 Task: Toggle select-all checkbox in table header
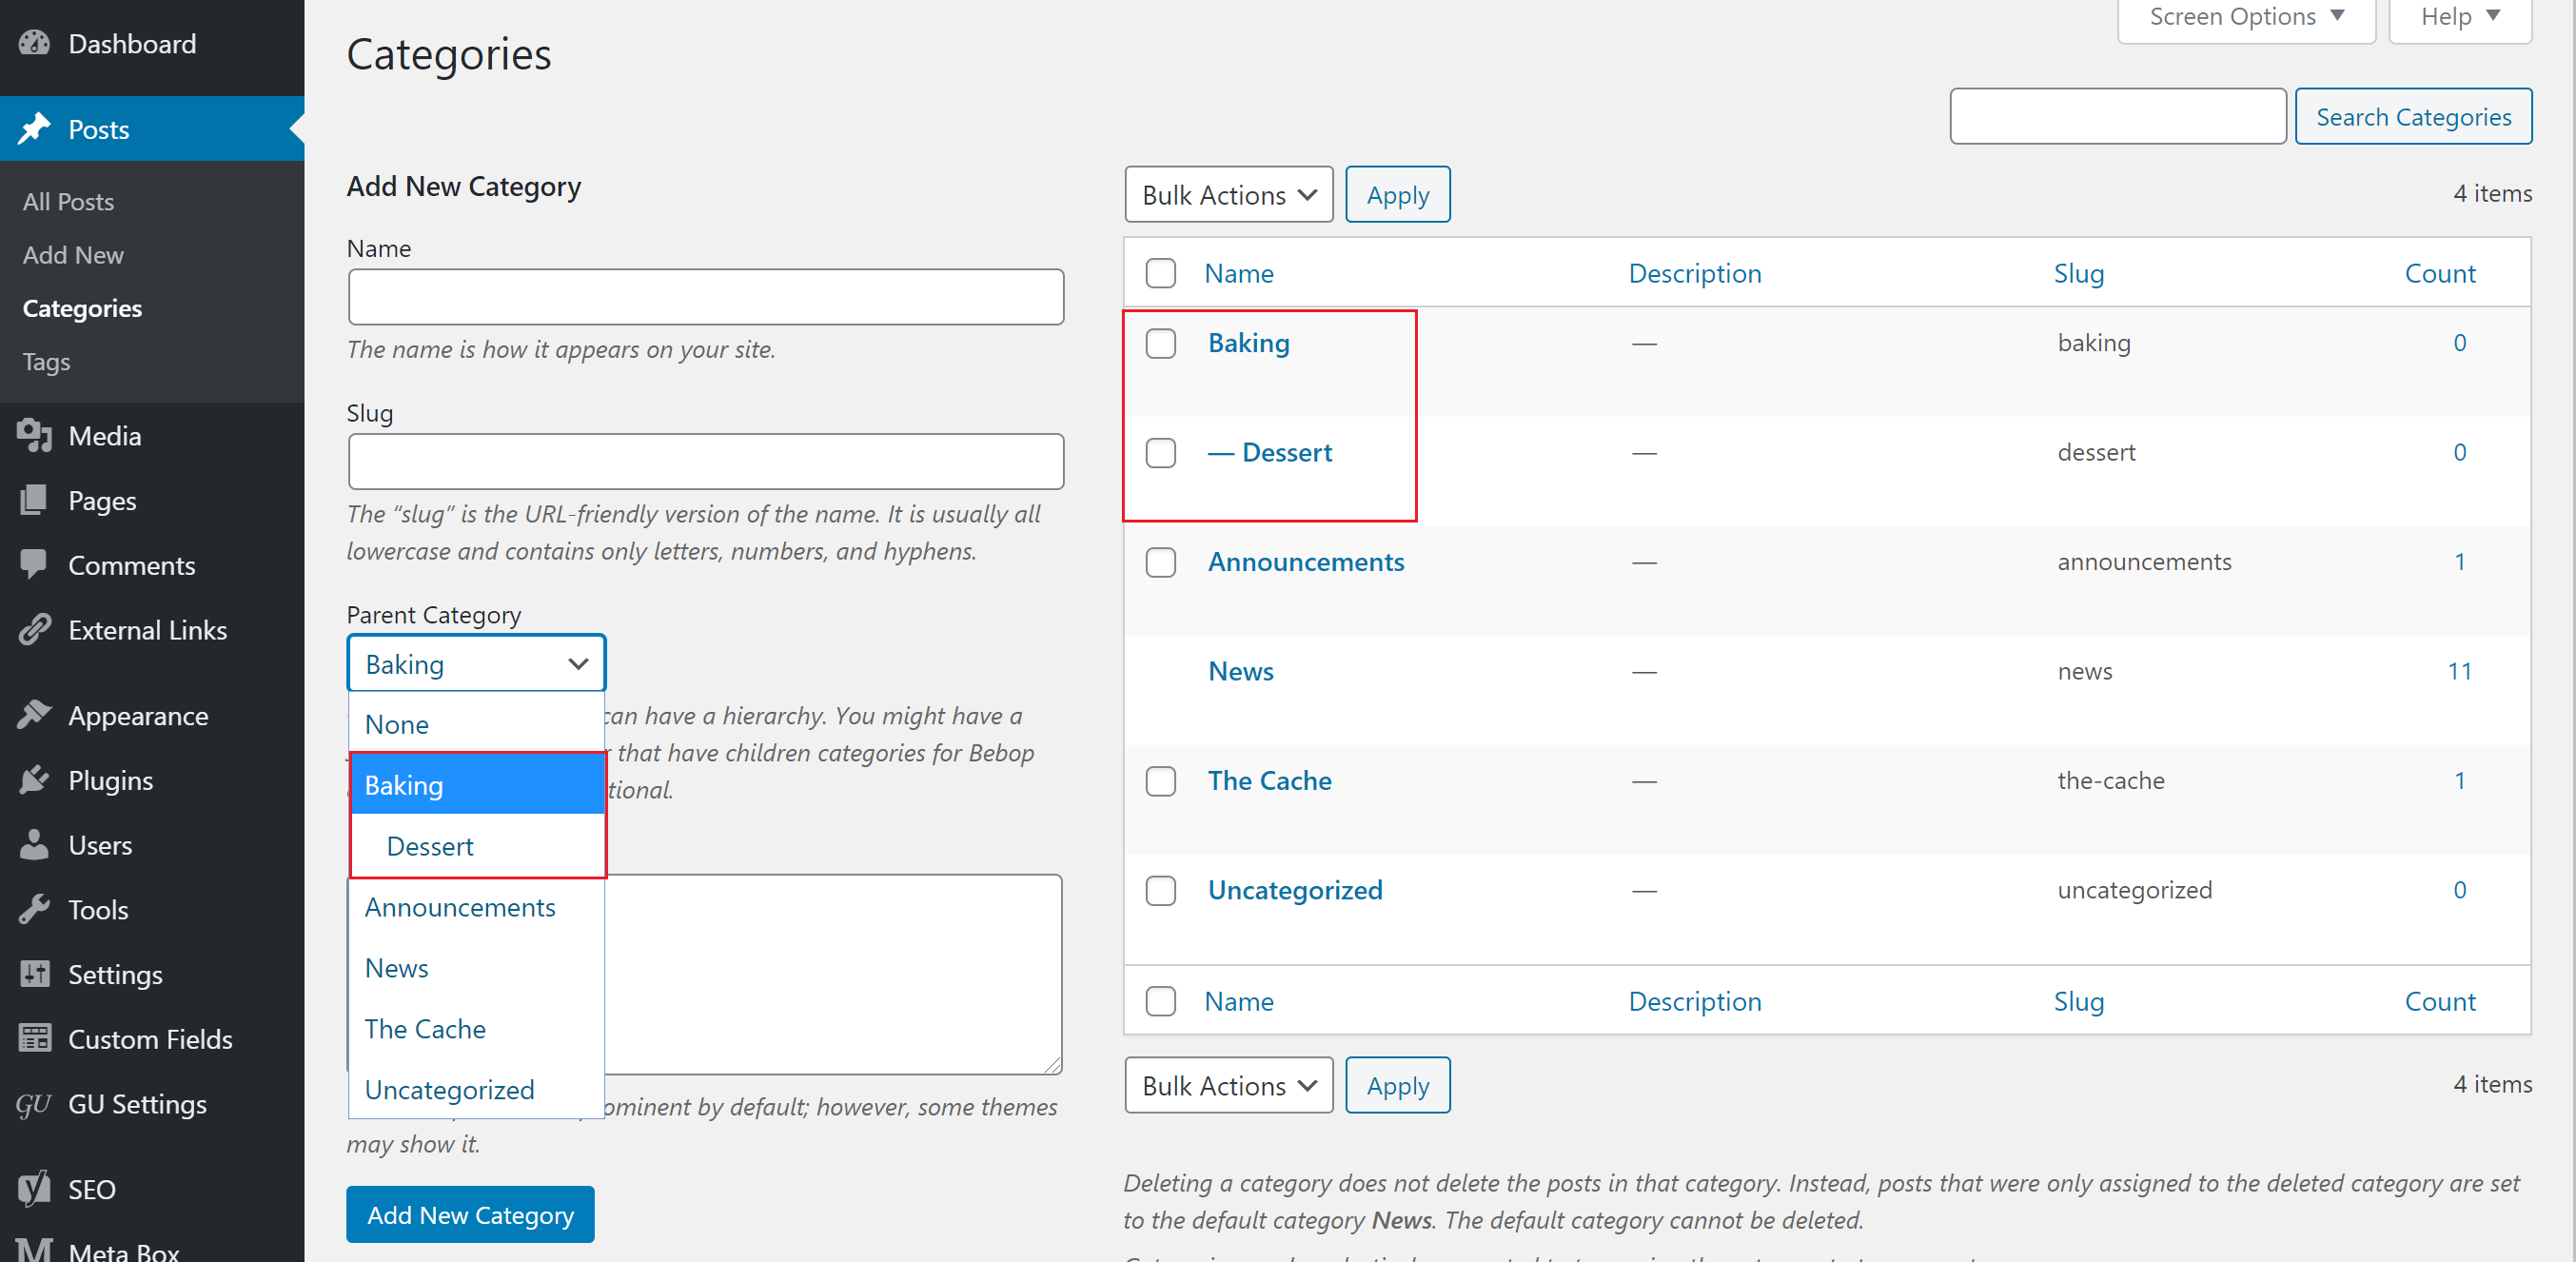tap(1160, 273)
